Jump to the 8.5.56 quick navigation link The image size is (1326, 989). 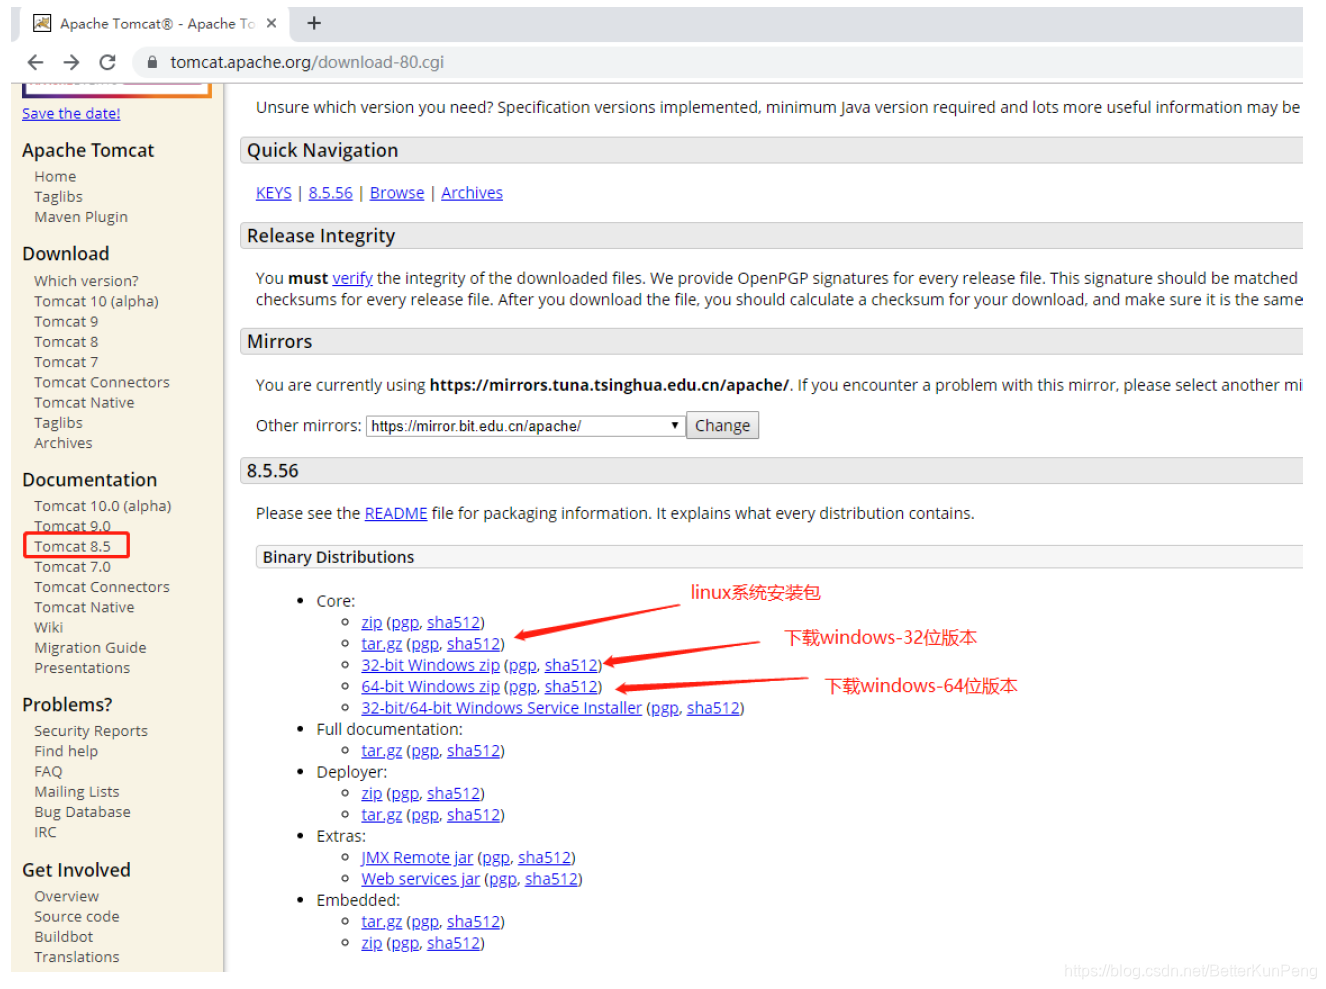pos(331,193)
